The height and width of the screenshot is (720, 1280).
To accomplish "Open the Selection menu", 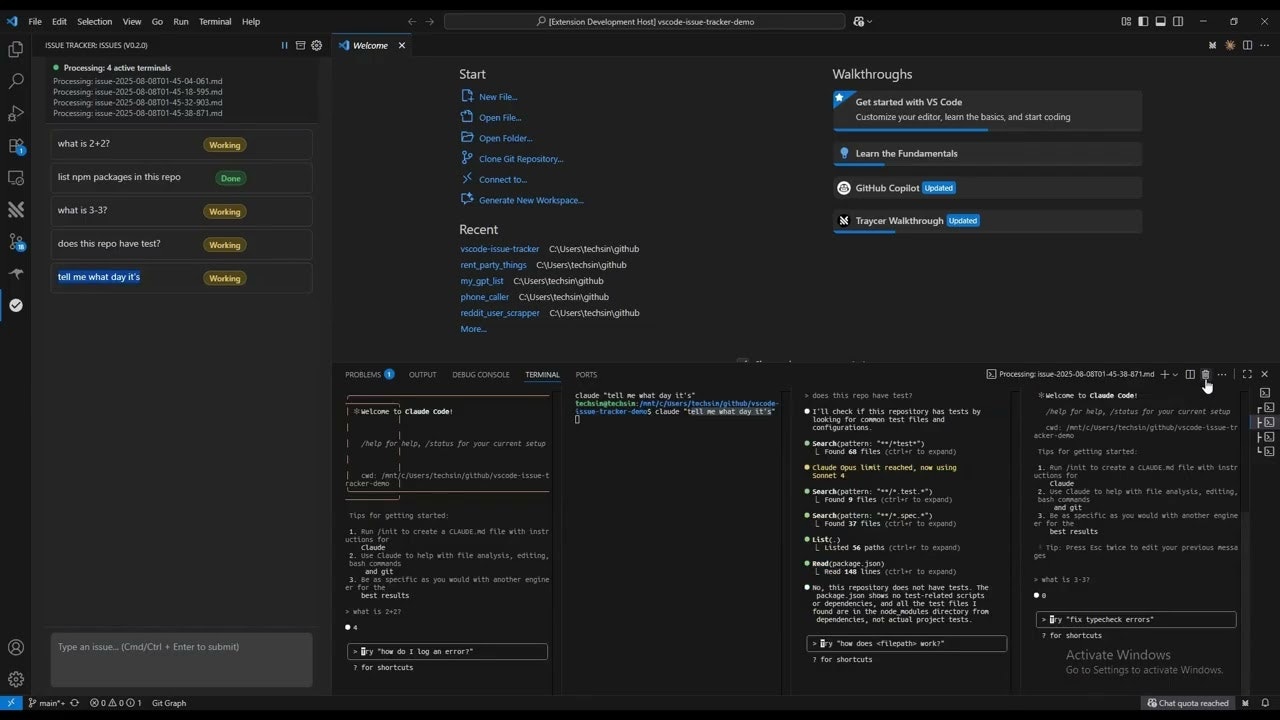I will click(x=94, y=21).
